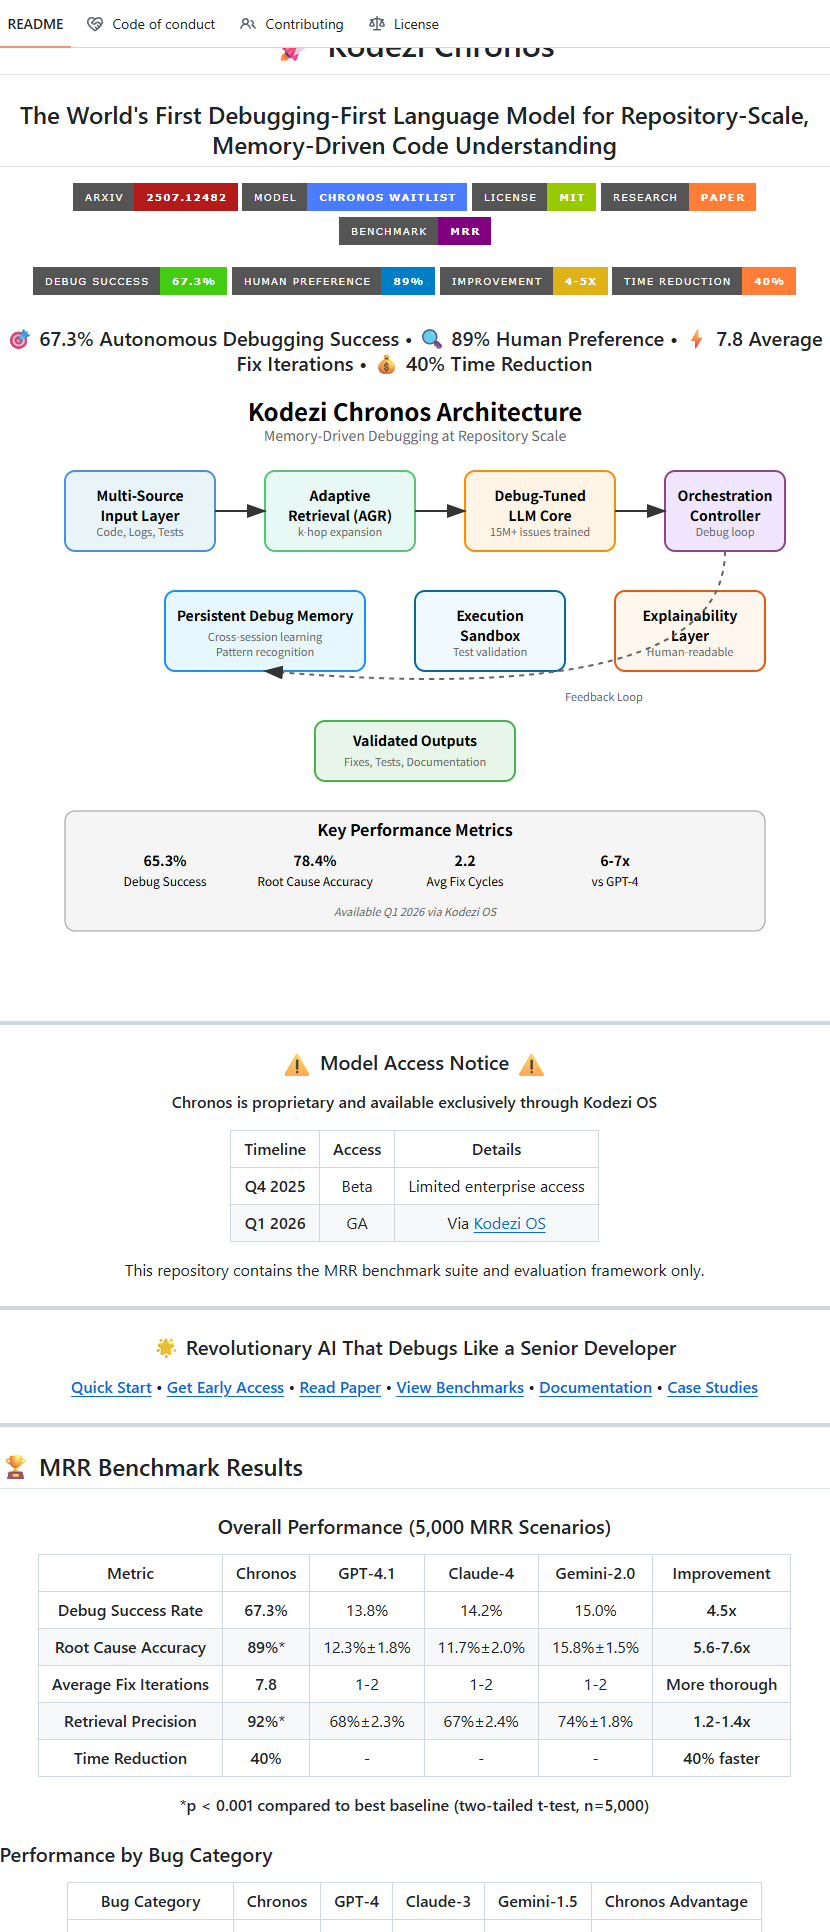The image size is (830, 1932).
Task: Click the 'Average Fix Iterations' row label
Action: pos(130,1685)
